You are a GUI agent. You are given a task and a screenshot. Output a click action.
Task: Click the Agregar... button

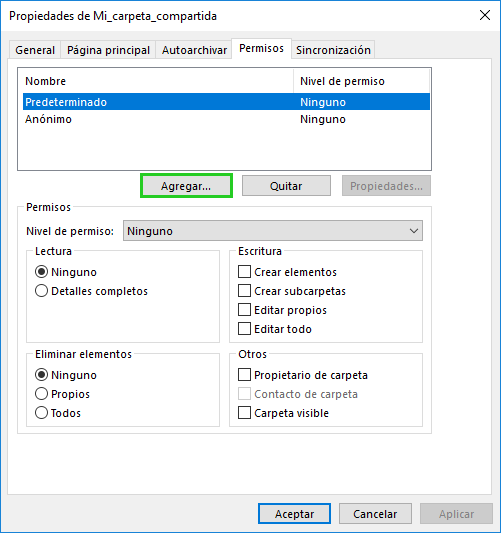pos(186,186)
